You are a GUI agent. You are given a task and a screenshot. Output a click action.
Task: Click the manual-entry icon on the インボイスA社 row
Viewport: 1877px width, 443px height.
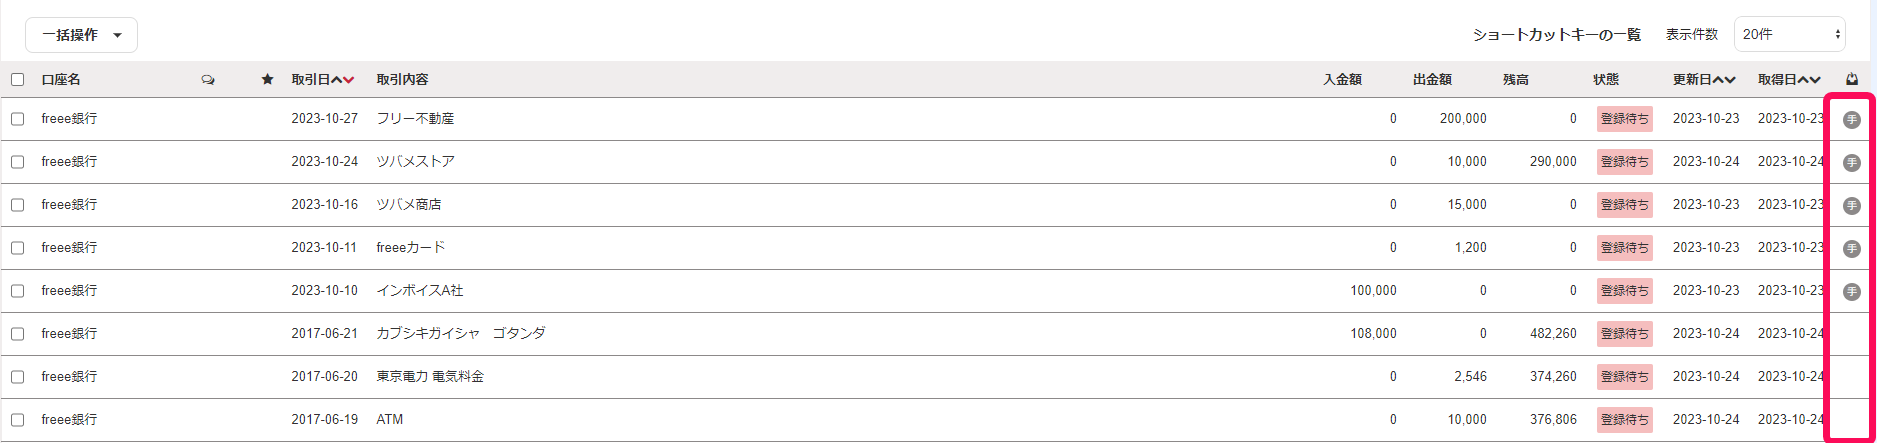point(1851,291)
